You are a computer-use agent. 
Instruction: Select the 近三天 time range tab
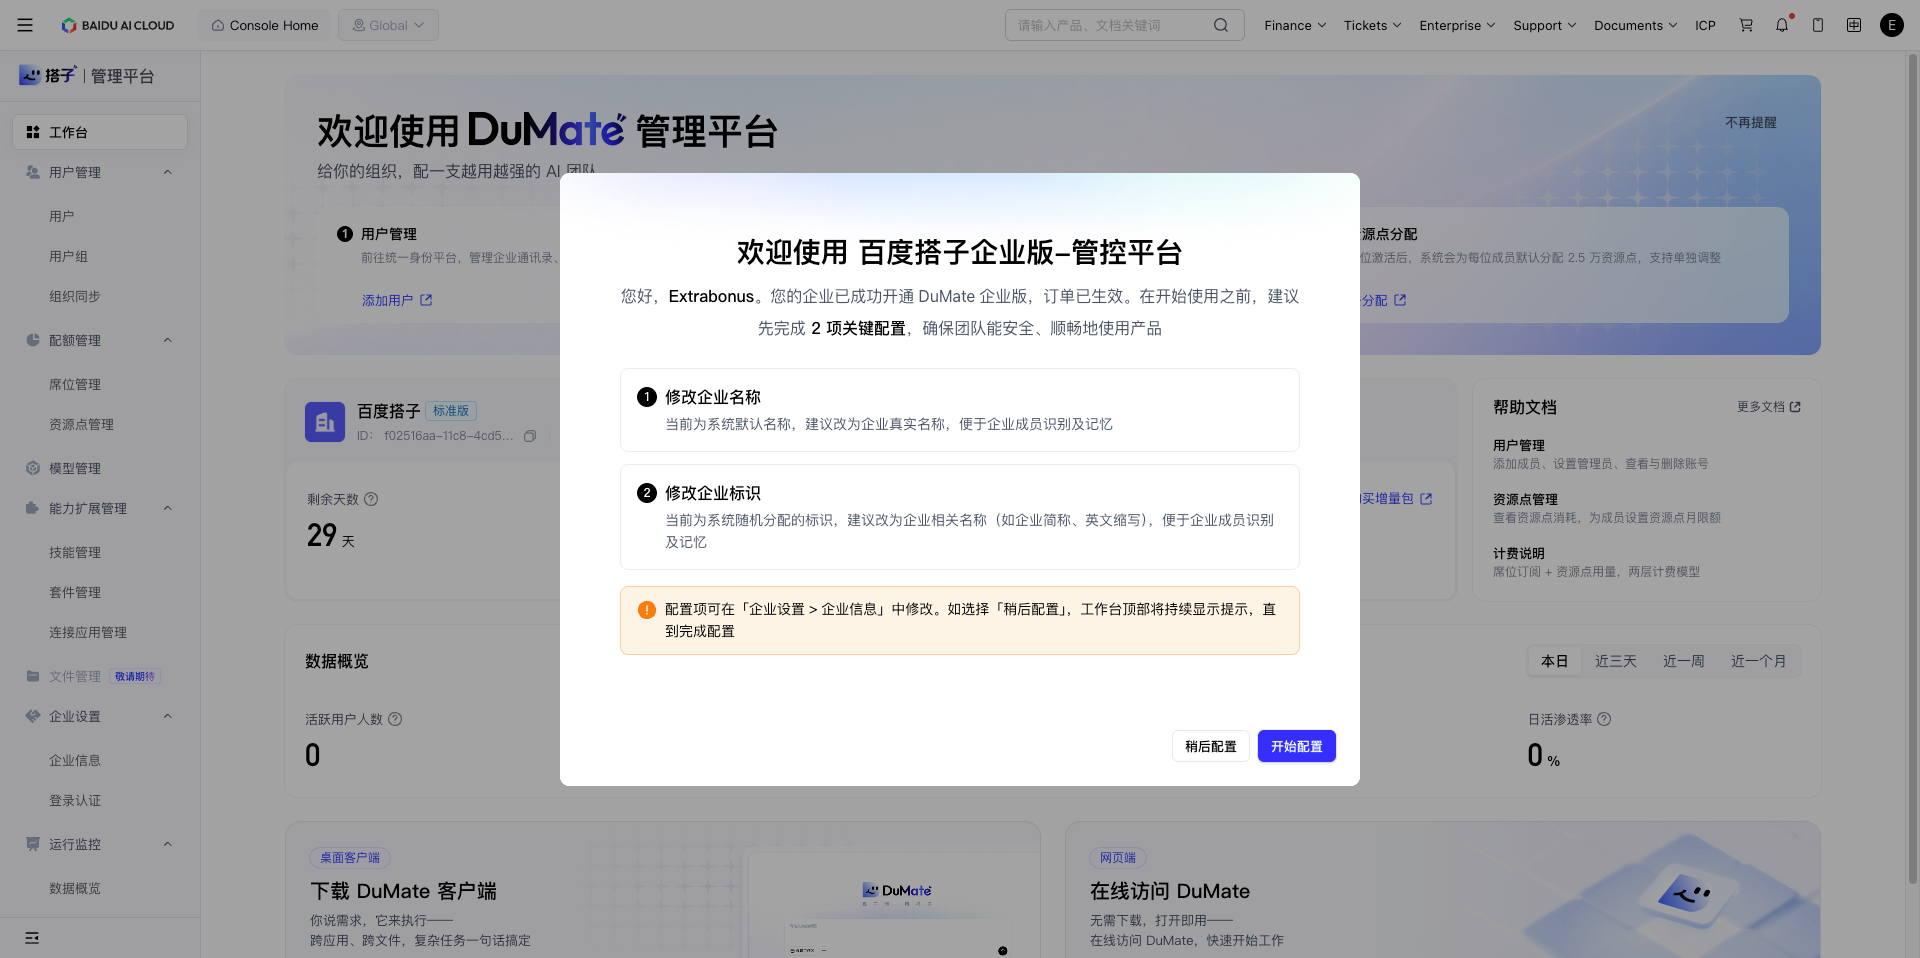click(1616, 661)
